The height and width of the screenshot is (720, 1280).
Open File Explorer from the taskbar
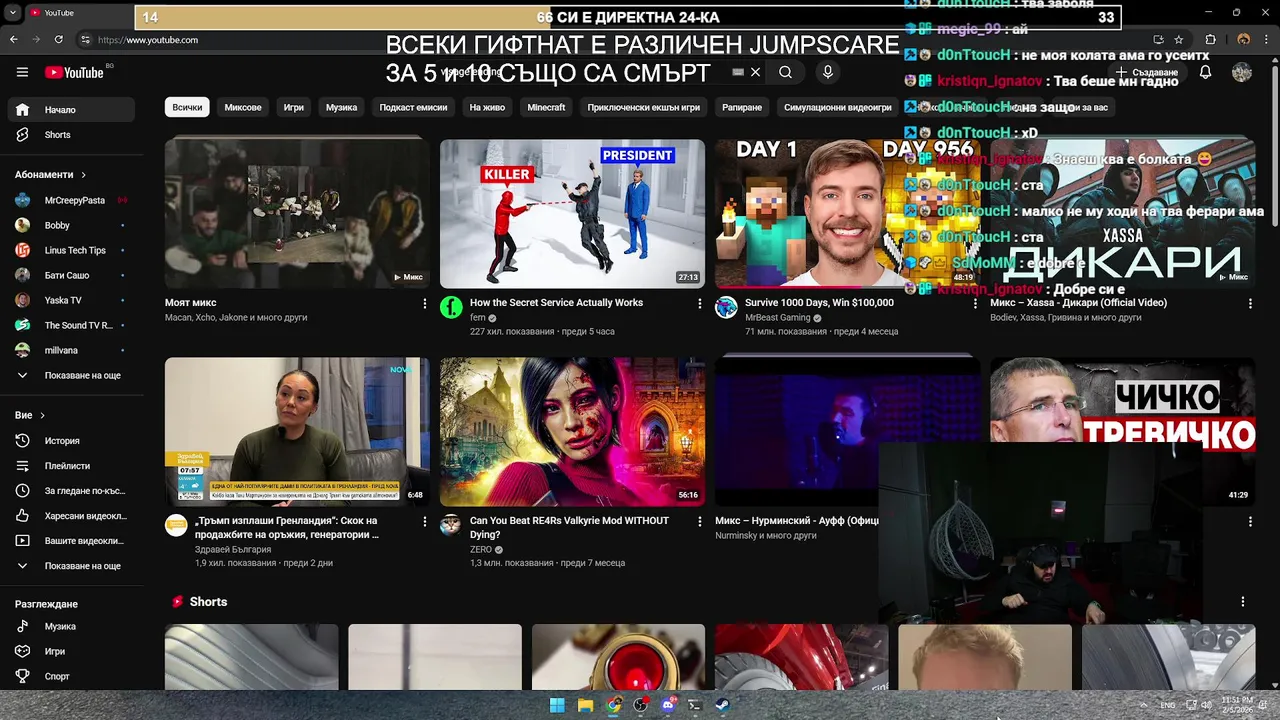[585, 705]
